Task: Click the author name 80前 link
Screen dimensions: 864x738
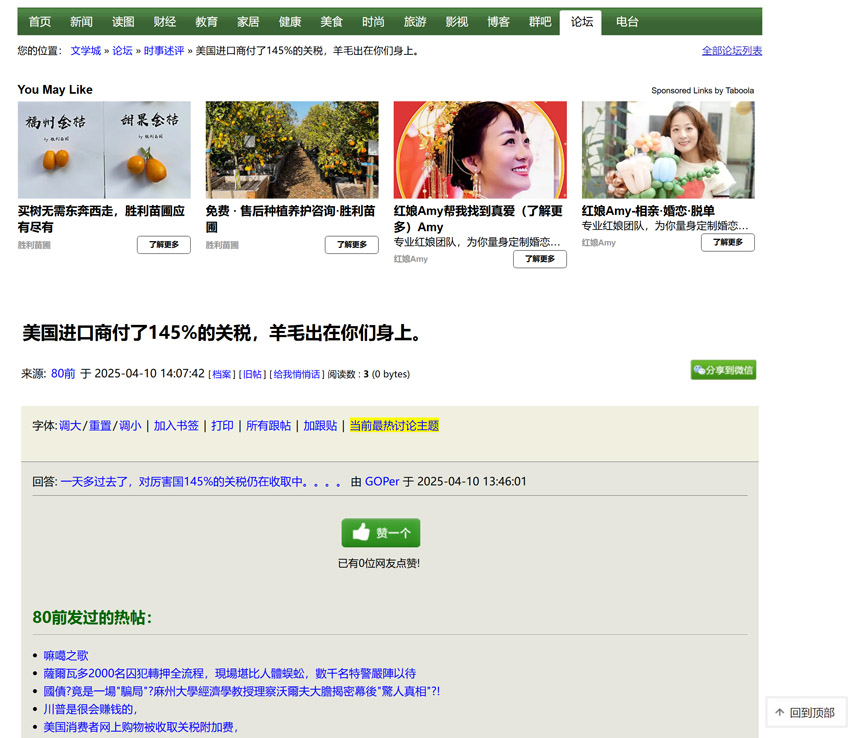Action: click(63, 374)
